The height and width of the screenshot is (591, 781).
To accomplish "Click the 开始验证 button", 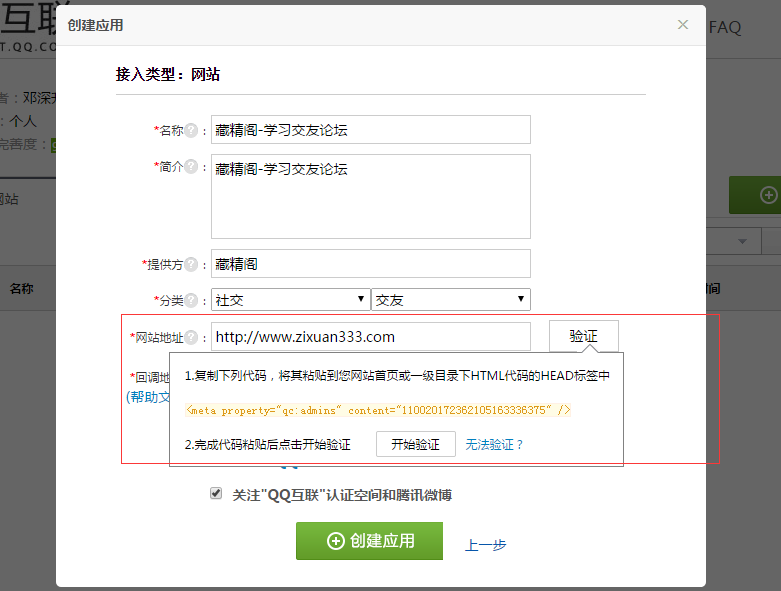I will coord(415,444).
